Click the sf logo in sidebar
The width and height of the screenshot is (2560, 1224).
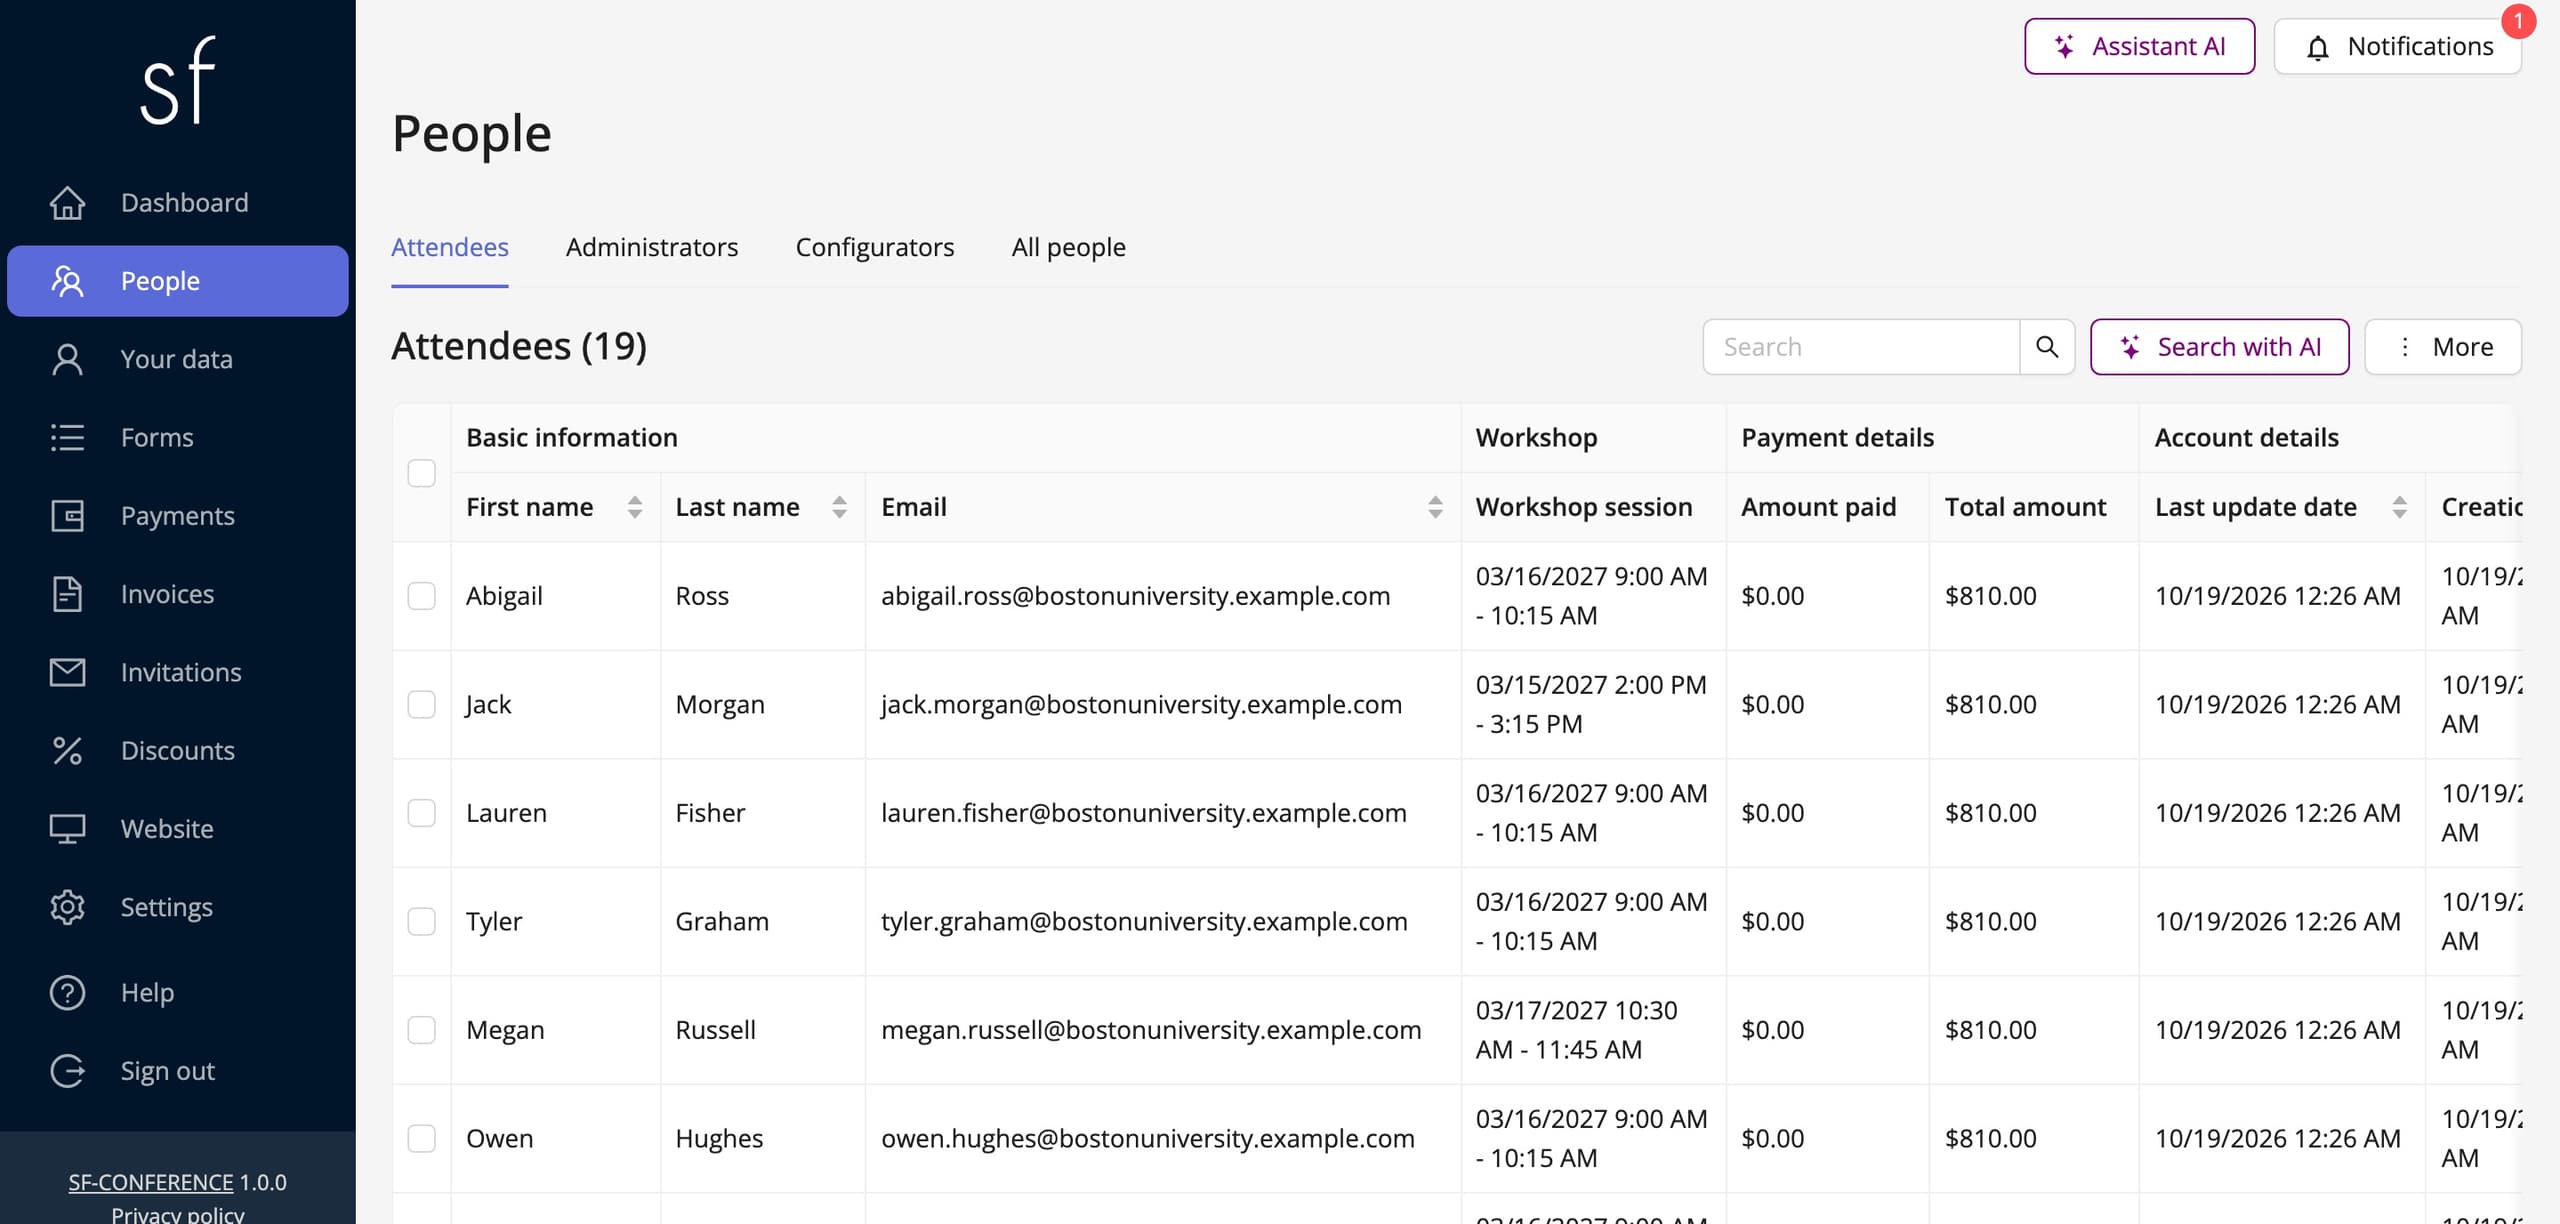pos(178,80)
